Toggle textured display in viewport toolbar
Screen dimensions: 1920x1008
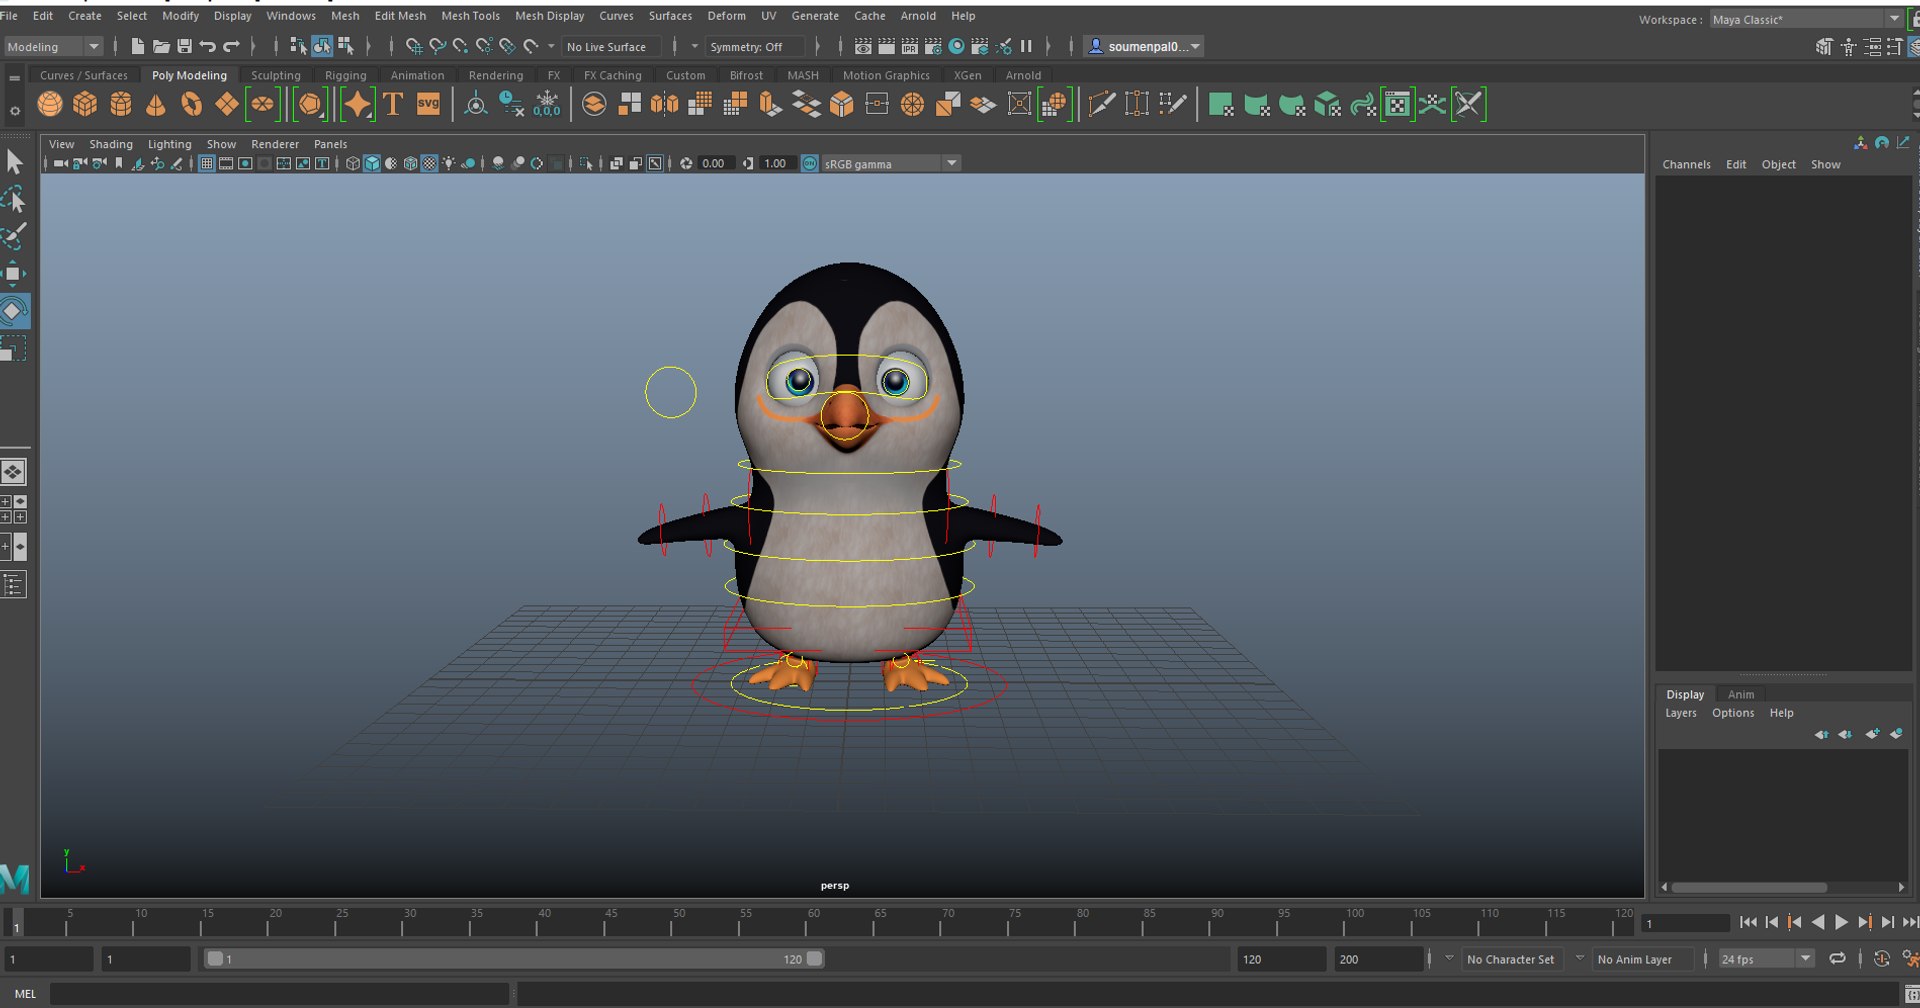(429, 163)
